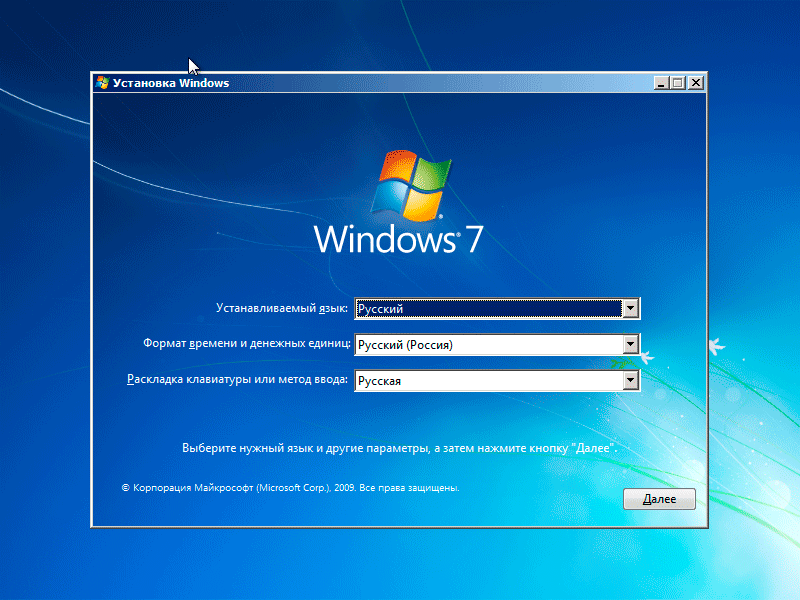Open the Формат времени dropdown arrow
800x600 pixels.
point(630,345)
